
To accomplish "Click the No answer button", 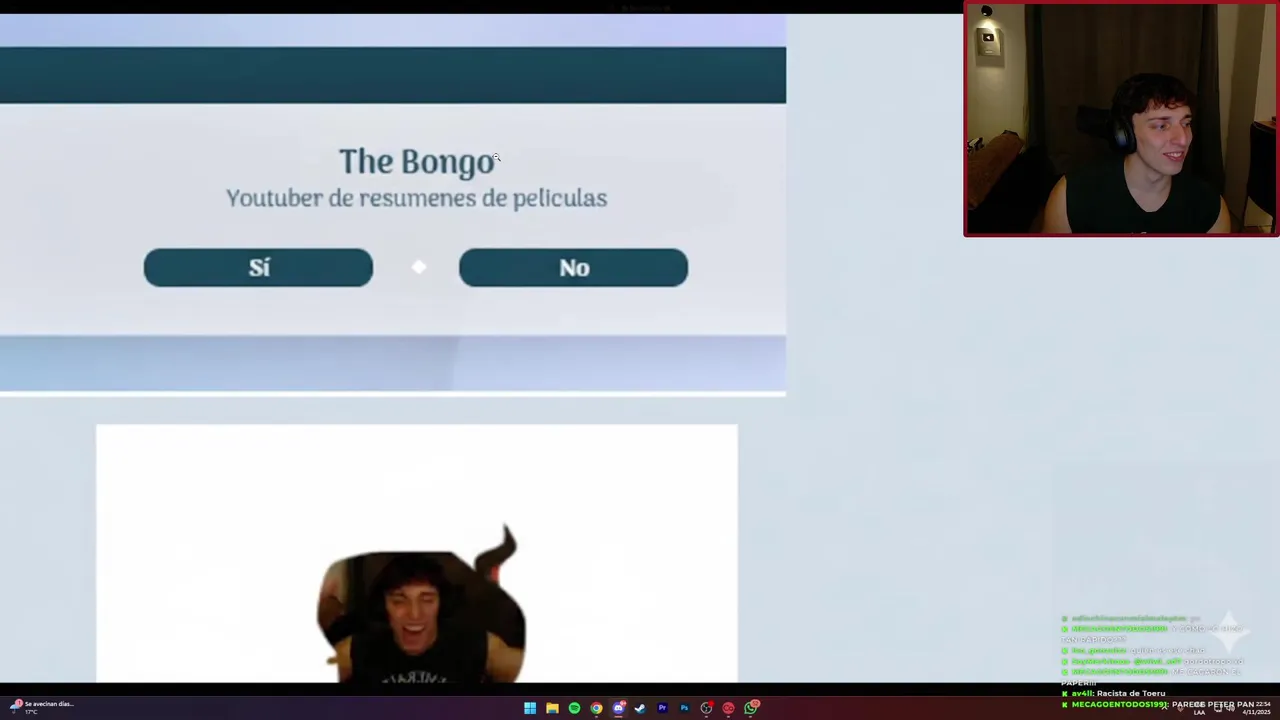I will click(x=573, y=268).
